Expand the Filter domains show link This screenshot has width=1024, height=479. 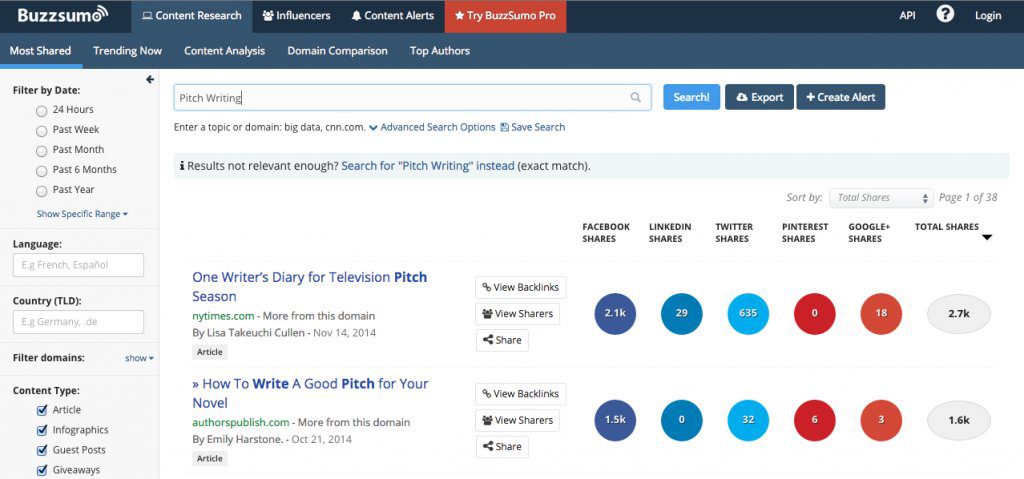pyautogui.click(x=139, y=358)
